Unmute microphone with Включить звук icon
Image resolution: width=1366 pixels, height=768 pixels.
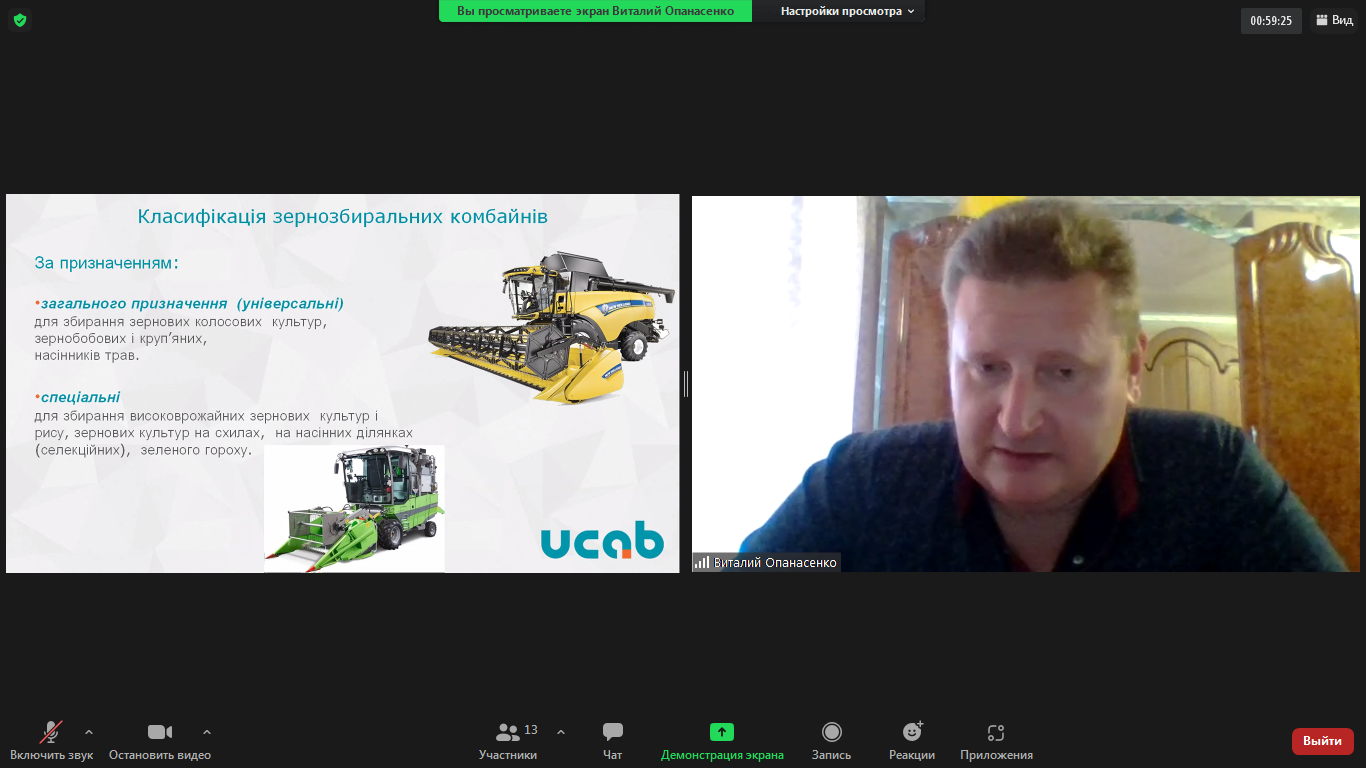point(51,733)
